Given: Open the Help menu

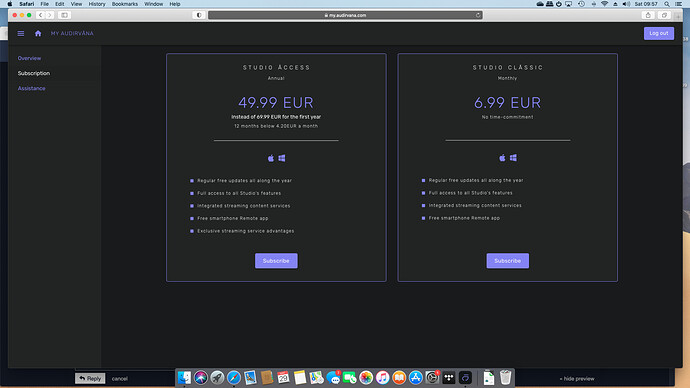Looking at the screenshot, I should [175, 4].
